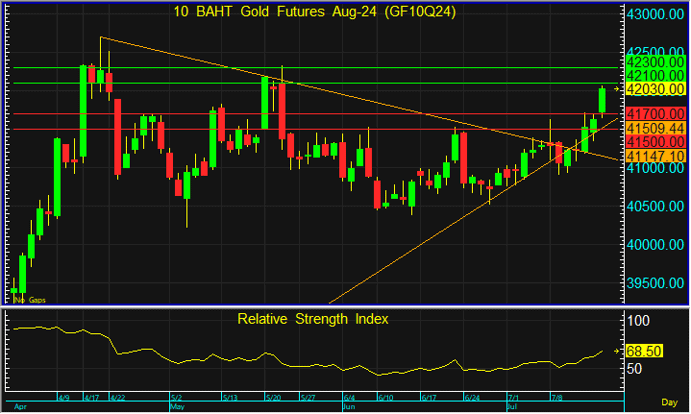Click the 43000.00 price scale label
This screenshot has height=414, width=691.
[652, 16]
